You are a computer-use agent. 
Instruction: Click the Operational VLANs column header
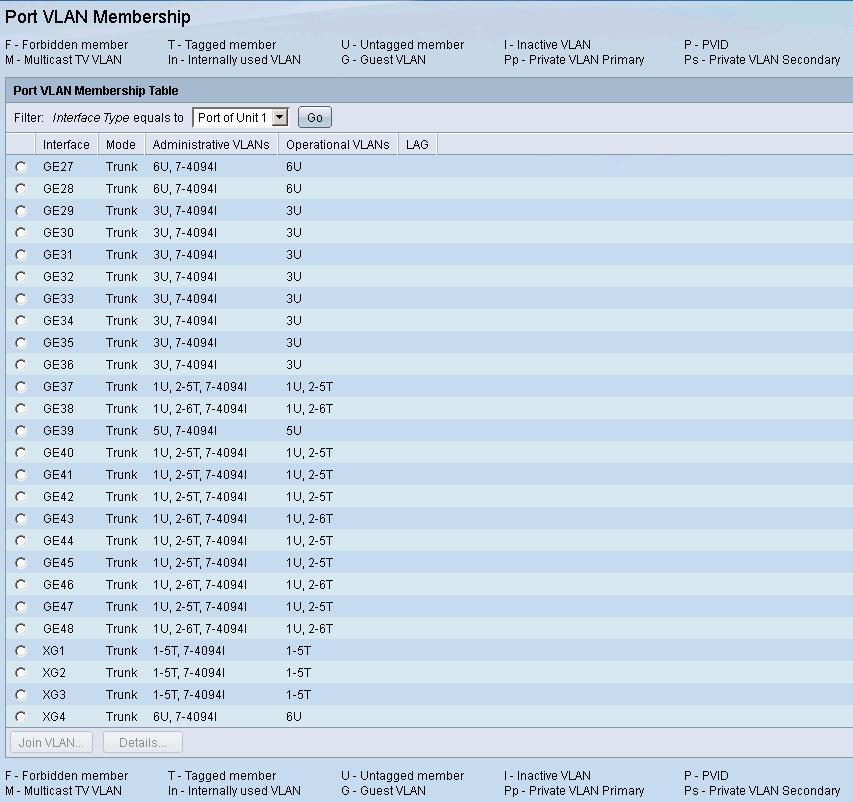(338, 145)
